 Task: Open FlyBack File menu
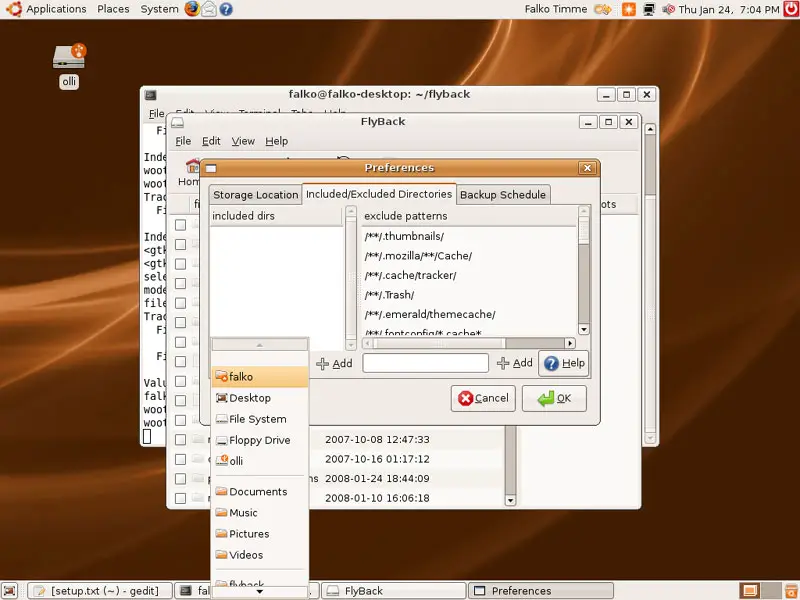183,141
